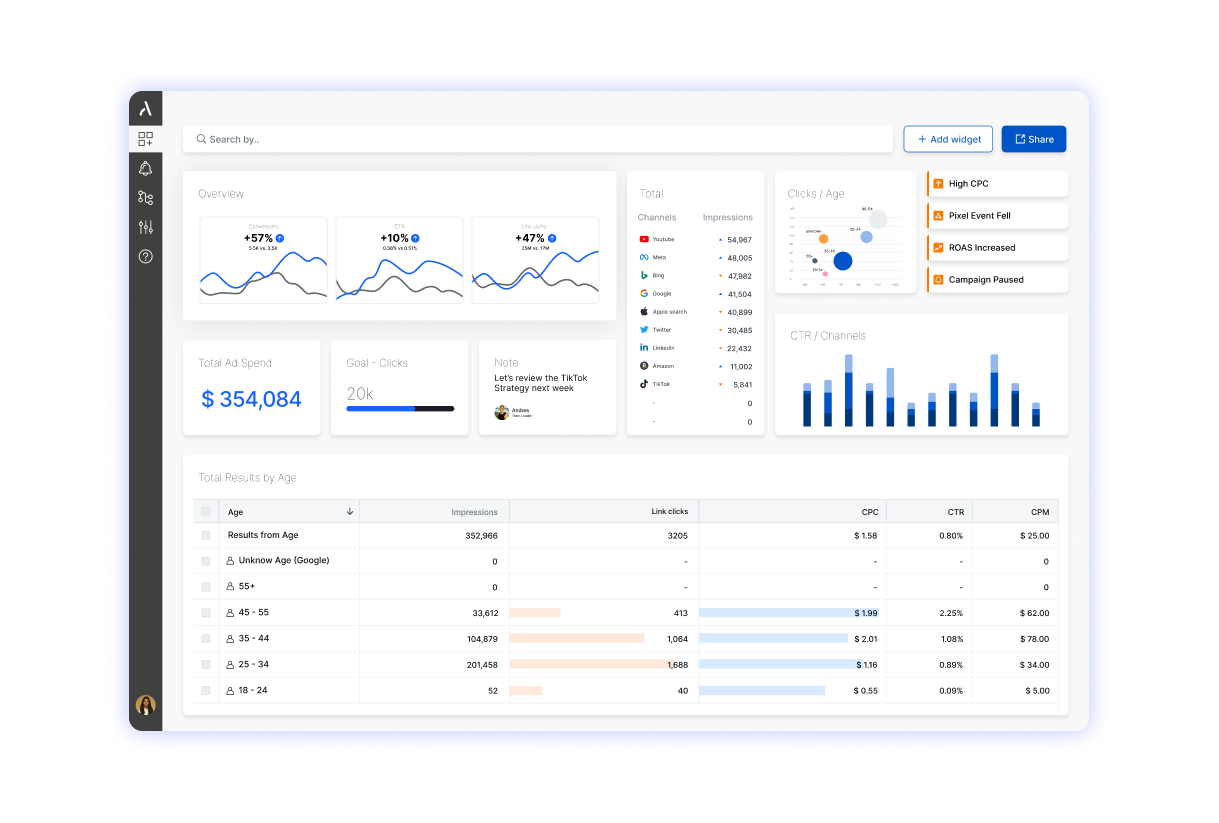1219x823 pixels.
Task: Click the ROAS Increased chart icon
Action: click(x=938, y=248)
